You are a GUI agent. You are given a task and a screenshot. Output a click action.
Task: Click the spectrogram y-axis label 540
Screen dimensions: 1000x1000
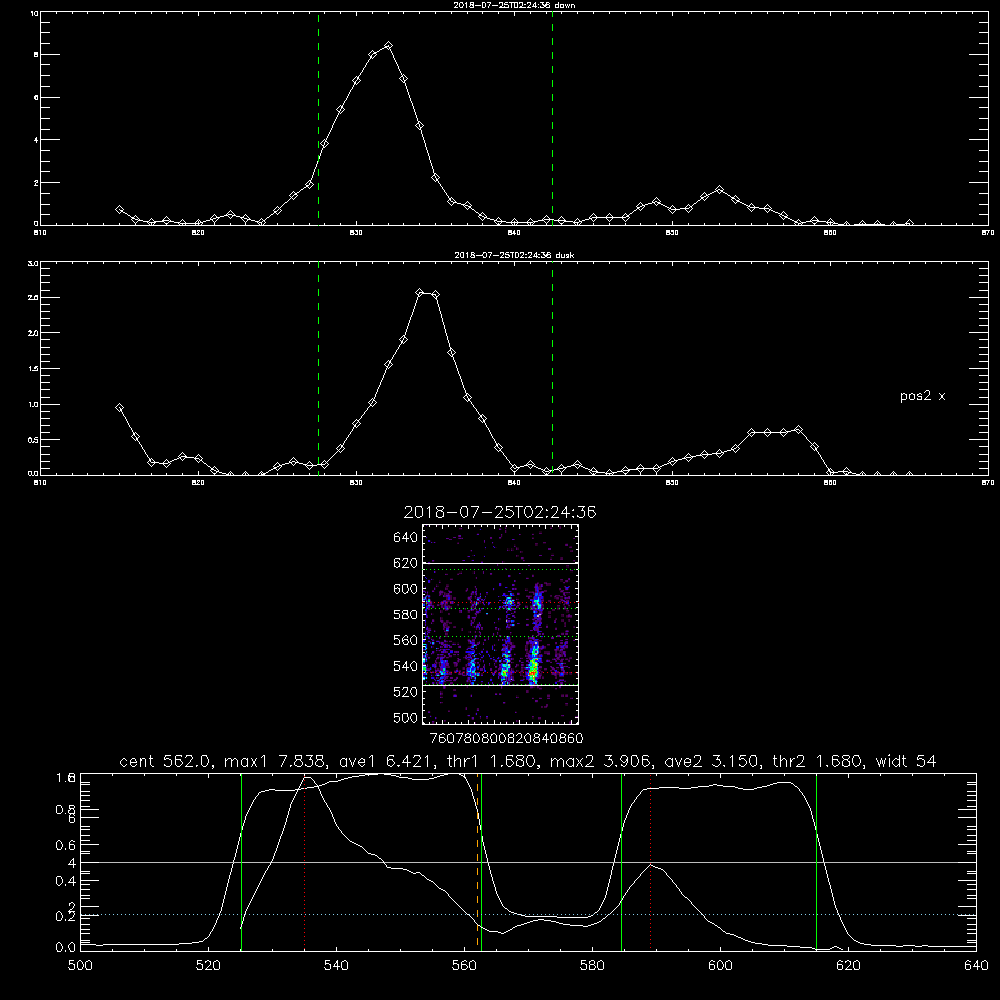pyautogui.click(x=406, y=666)
